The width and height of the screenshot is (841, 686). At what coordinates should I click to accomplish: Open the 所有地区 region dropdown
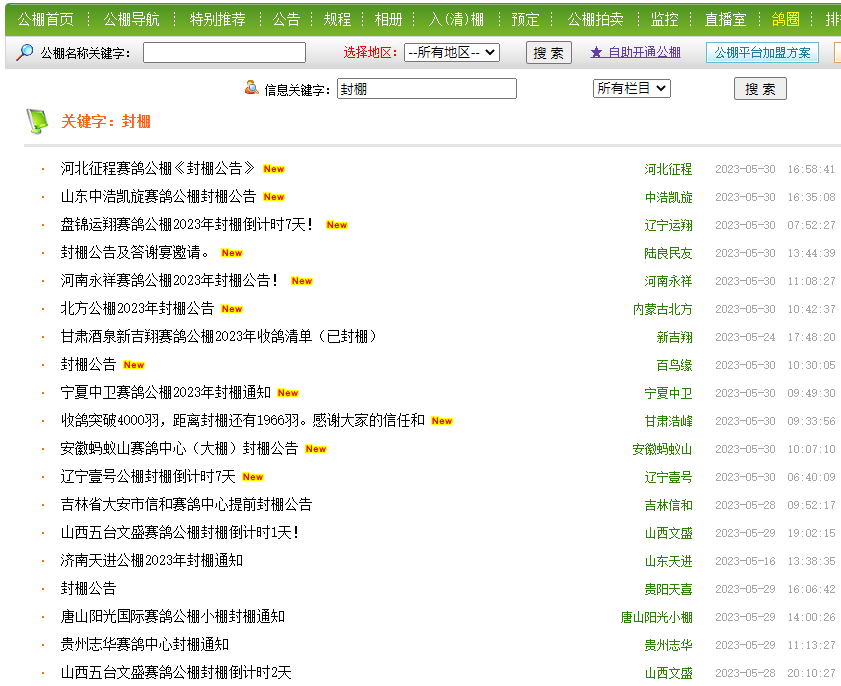pos(452,53)
